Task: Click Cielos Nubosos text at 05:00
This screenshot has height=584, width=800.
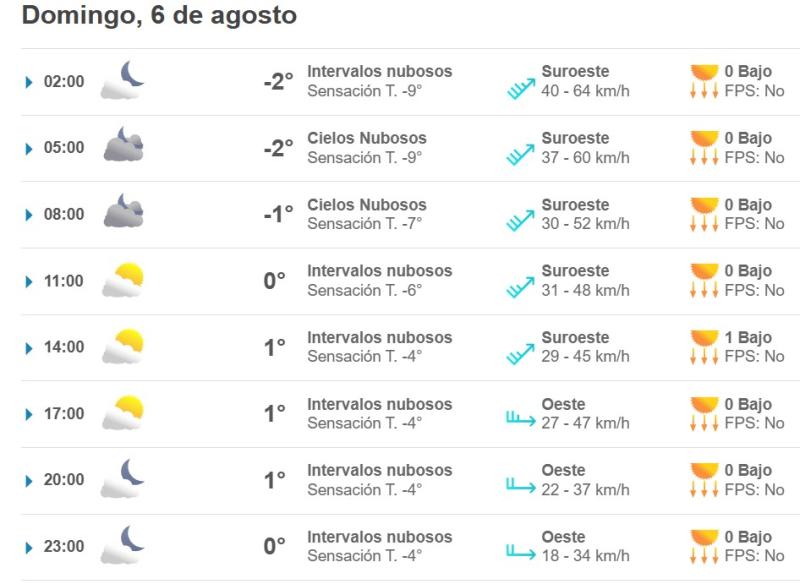Action: (367, 138)
